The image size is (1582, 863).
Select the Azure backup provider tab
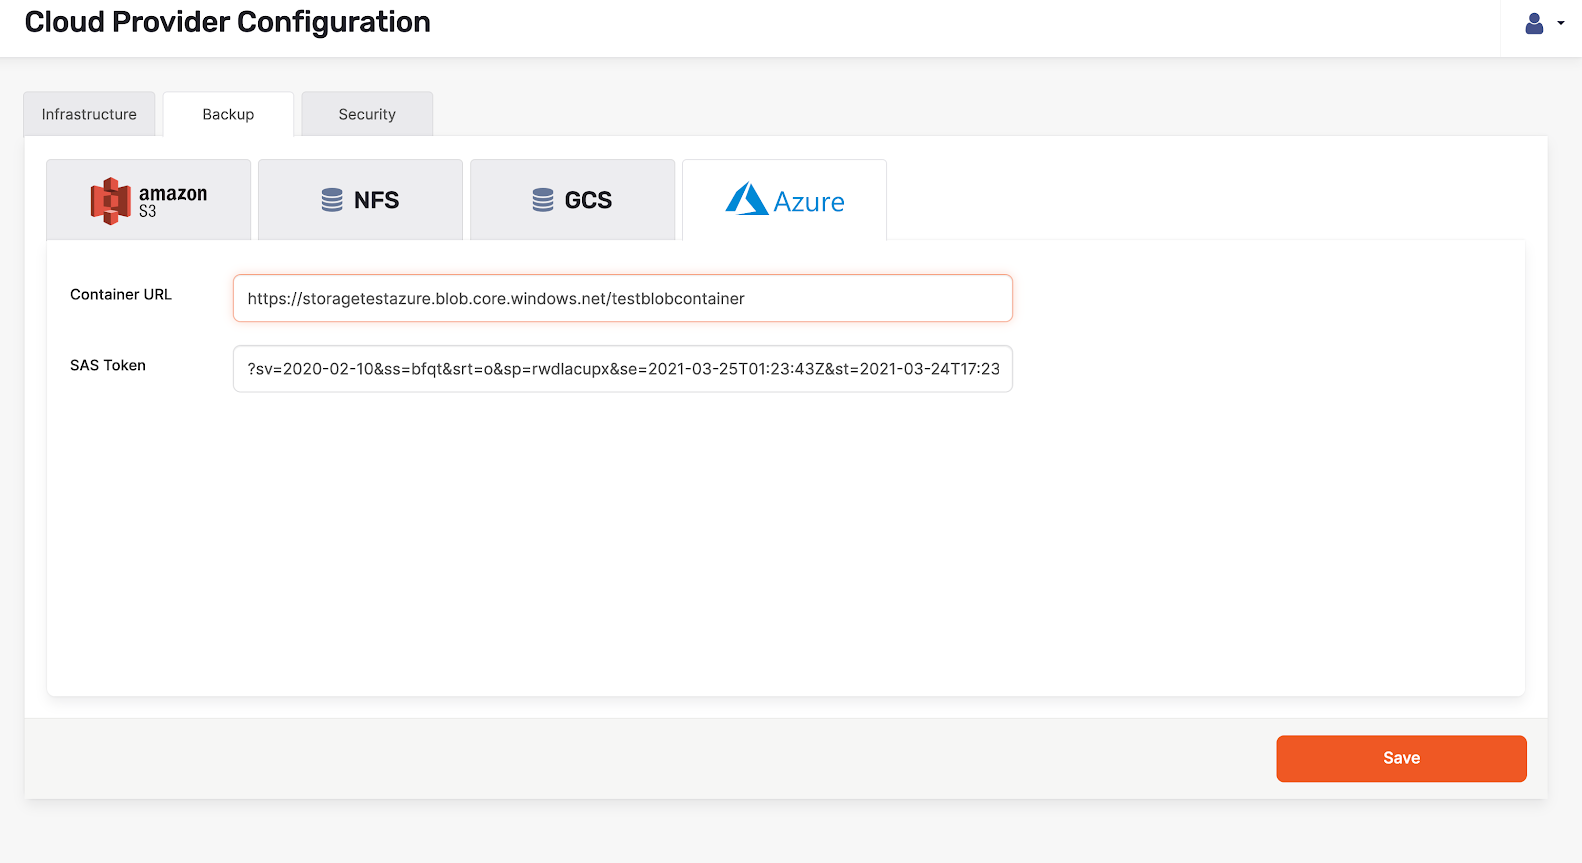(x=784, y=200)
